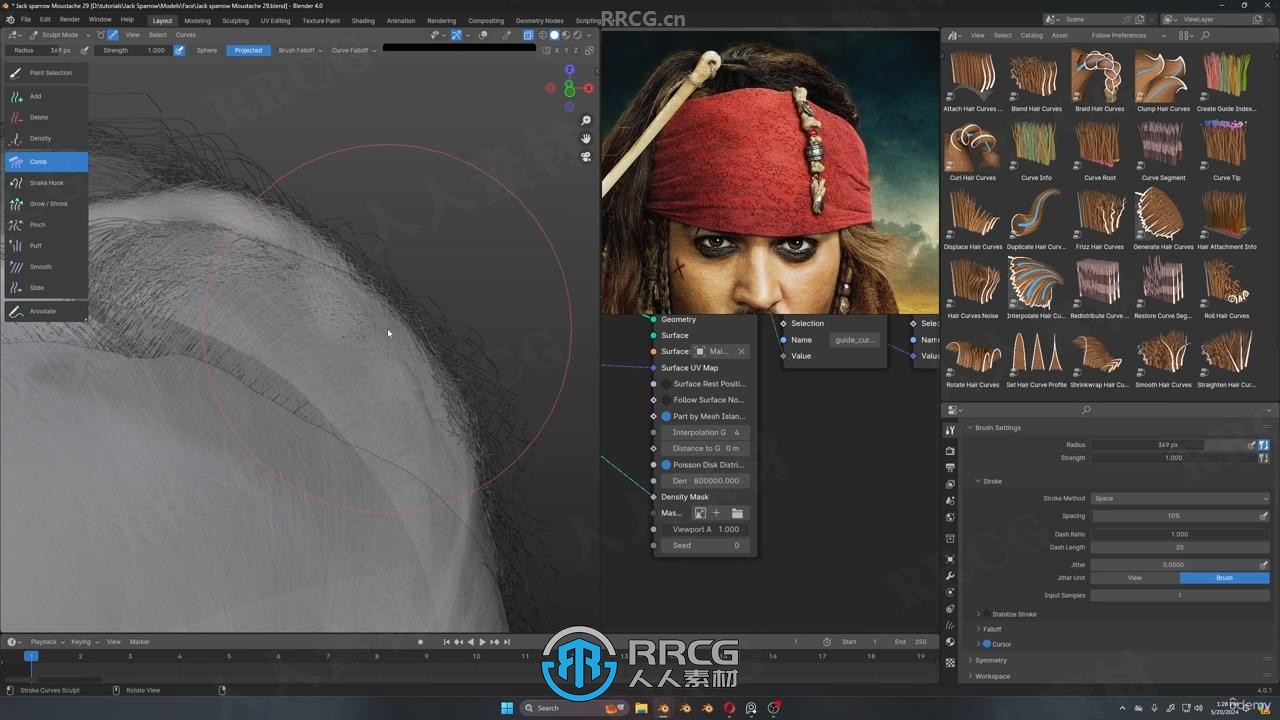
Task: Select the Grow / Shrink tool
Action: [x=46, y=204]
